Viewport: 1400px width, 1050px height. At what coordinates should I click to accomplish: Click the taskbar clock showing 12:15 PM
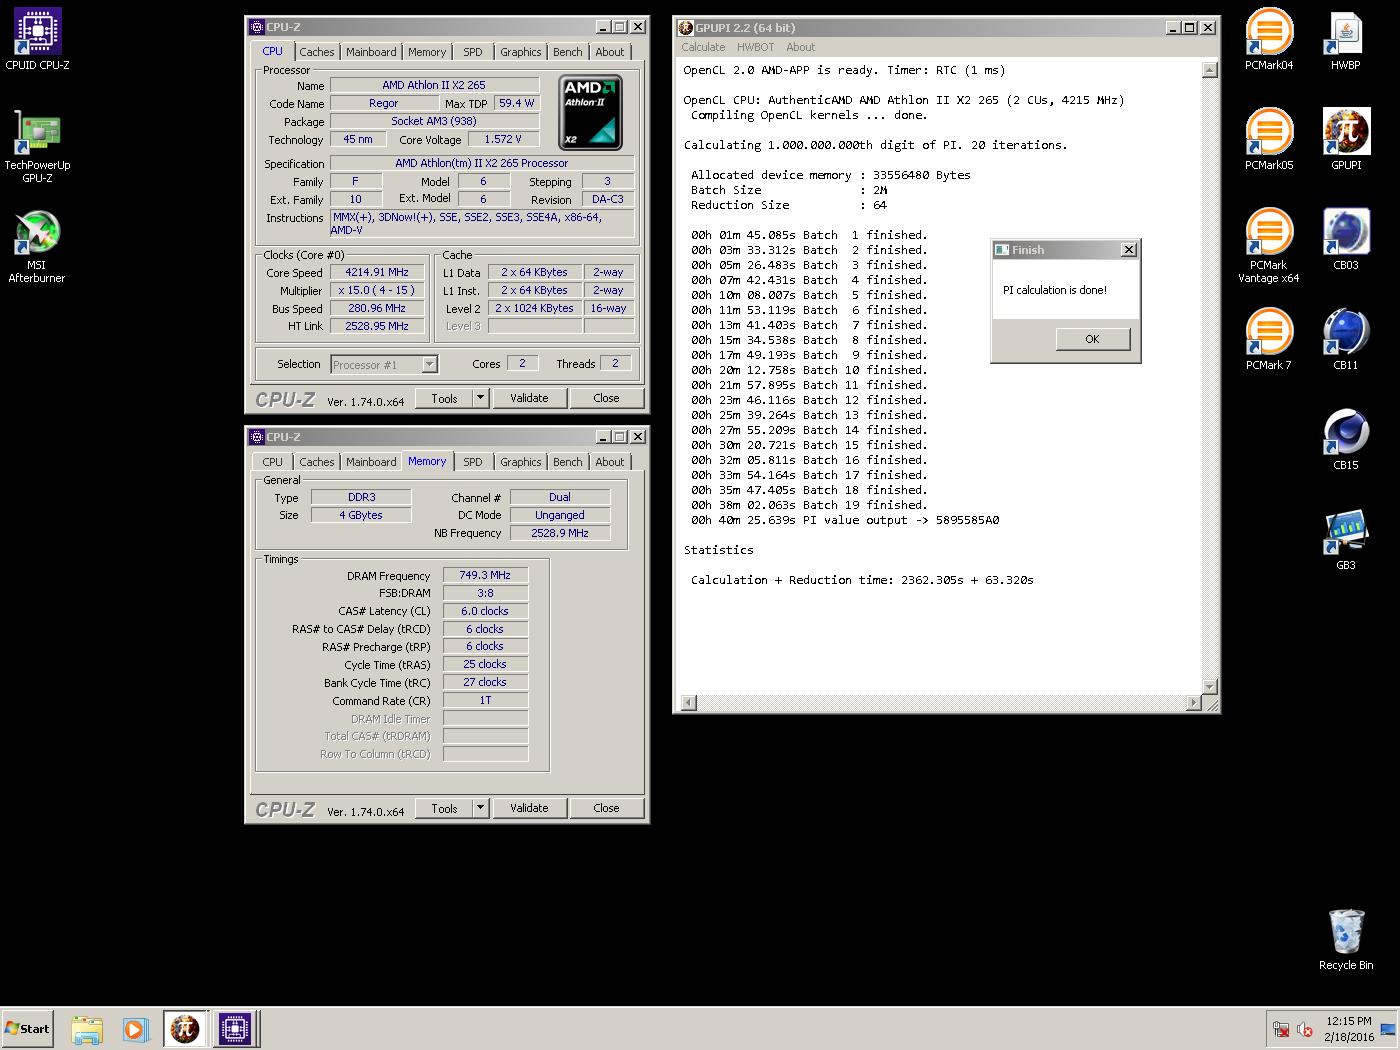[x=1349, y=1029]
